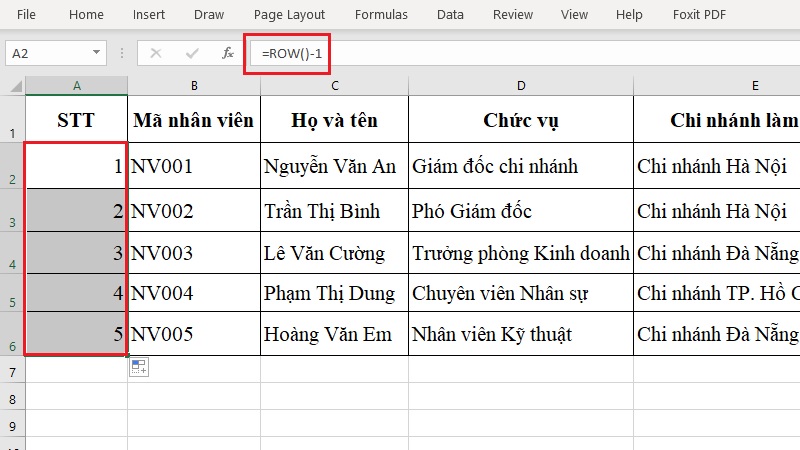Image resolution: width=800 pixels, height=450 pixels.
Task: Select cell A5 containing 4
Action: [x=77, y=293]
